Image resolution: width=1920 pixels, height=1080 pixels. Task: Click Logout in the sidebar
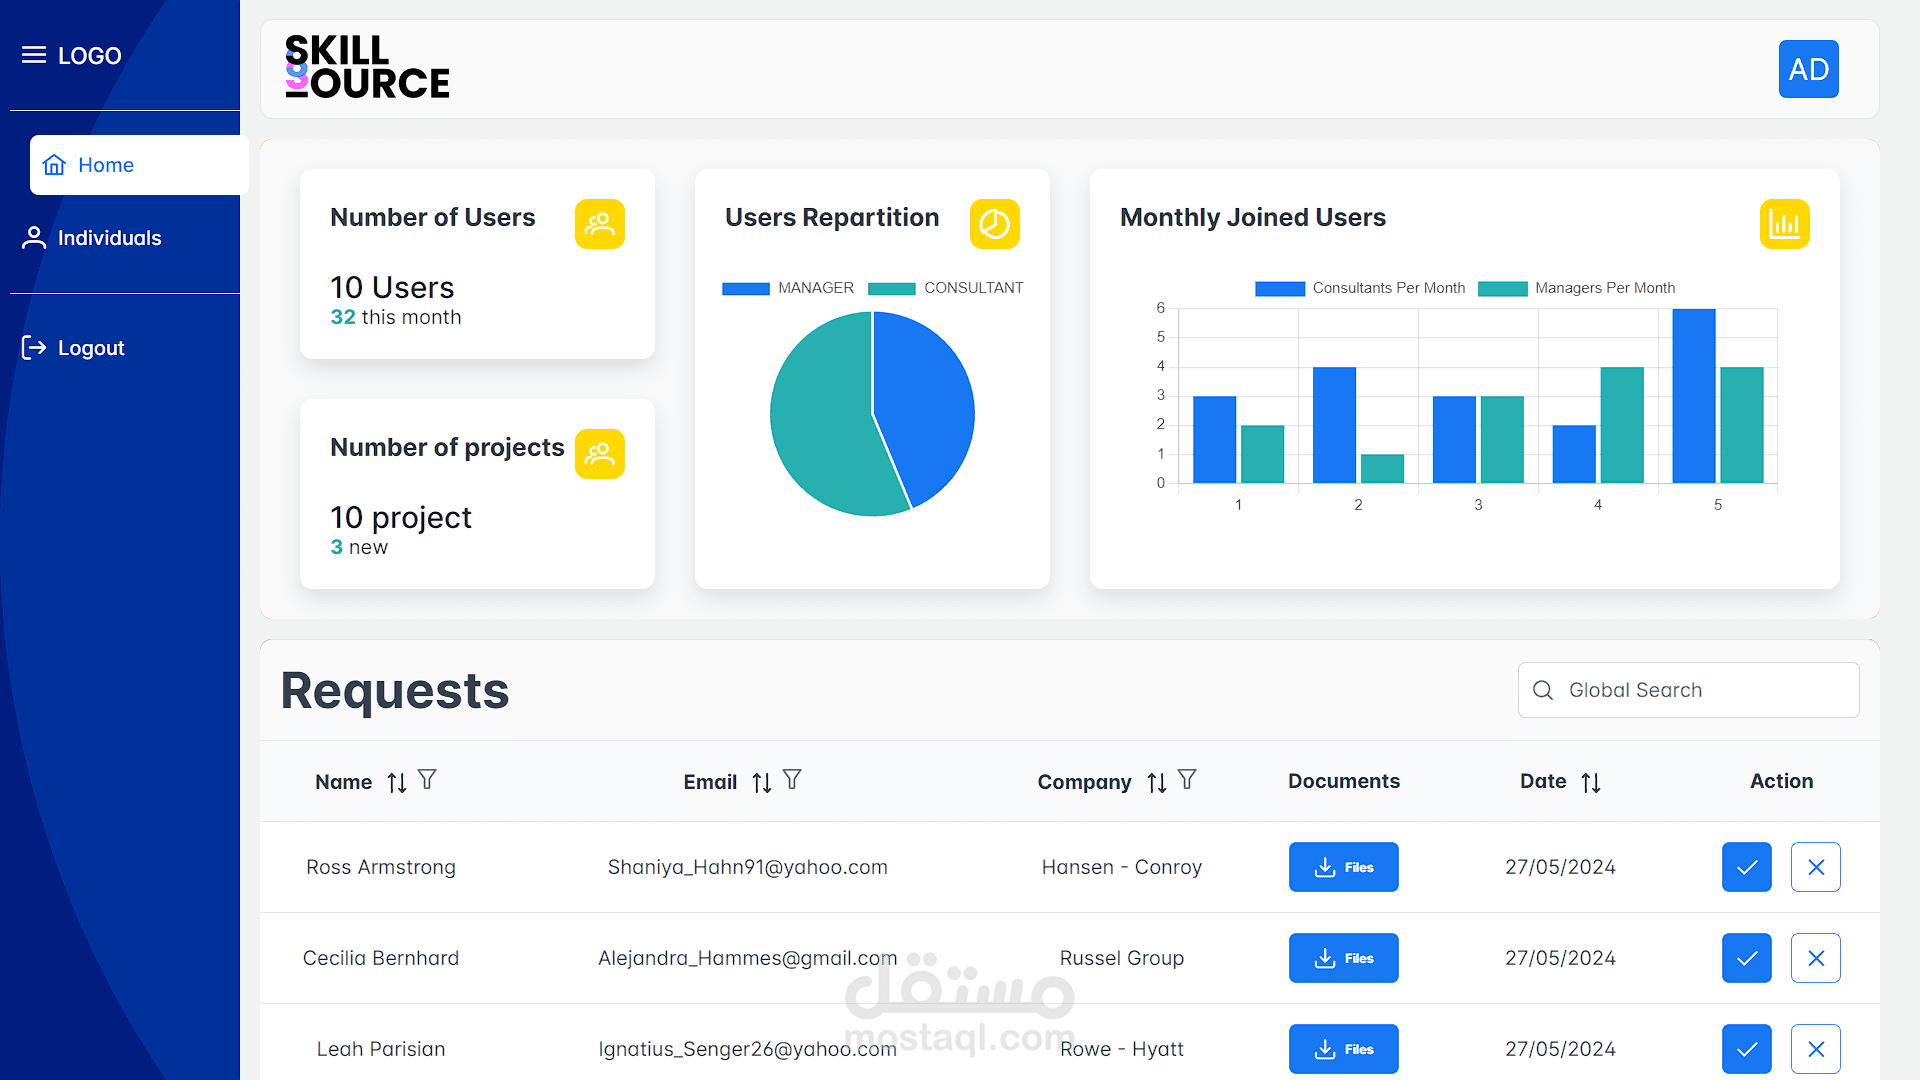click(73, 348)
